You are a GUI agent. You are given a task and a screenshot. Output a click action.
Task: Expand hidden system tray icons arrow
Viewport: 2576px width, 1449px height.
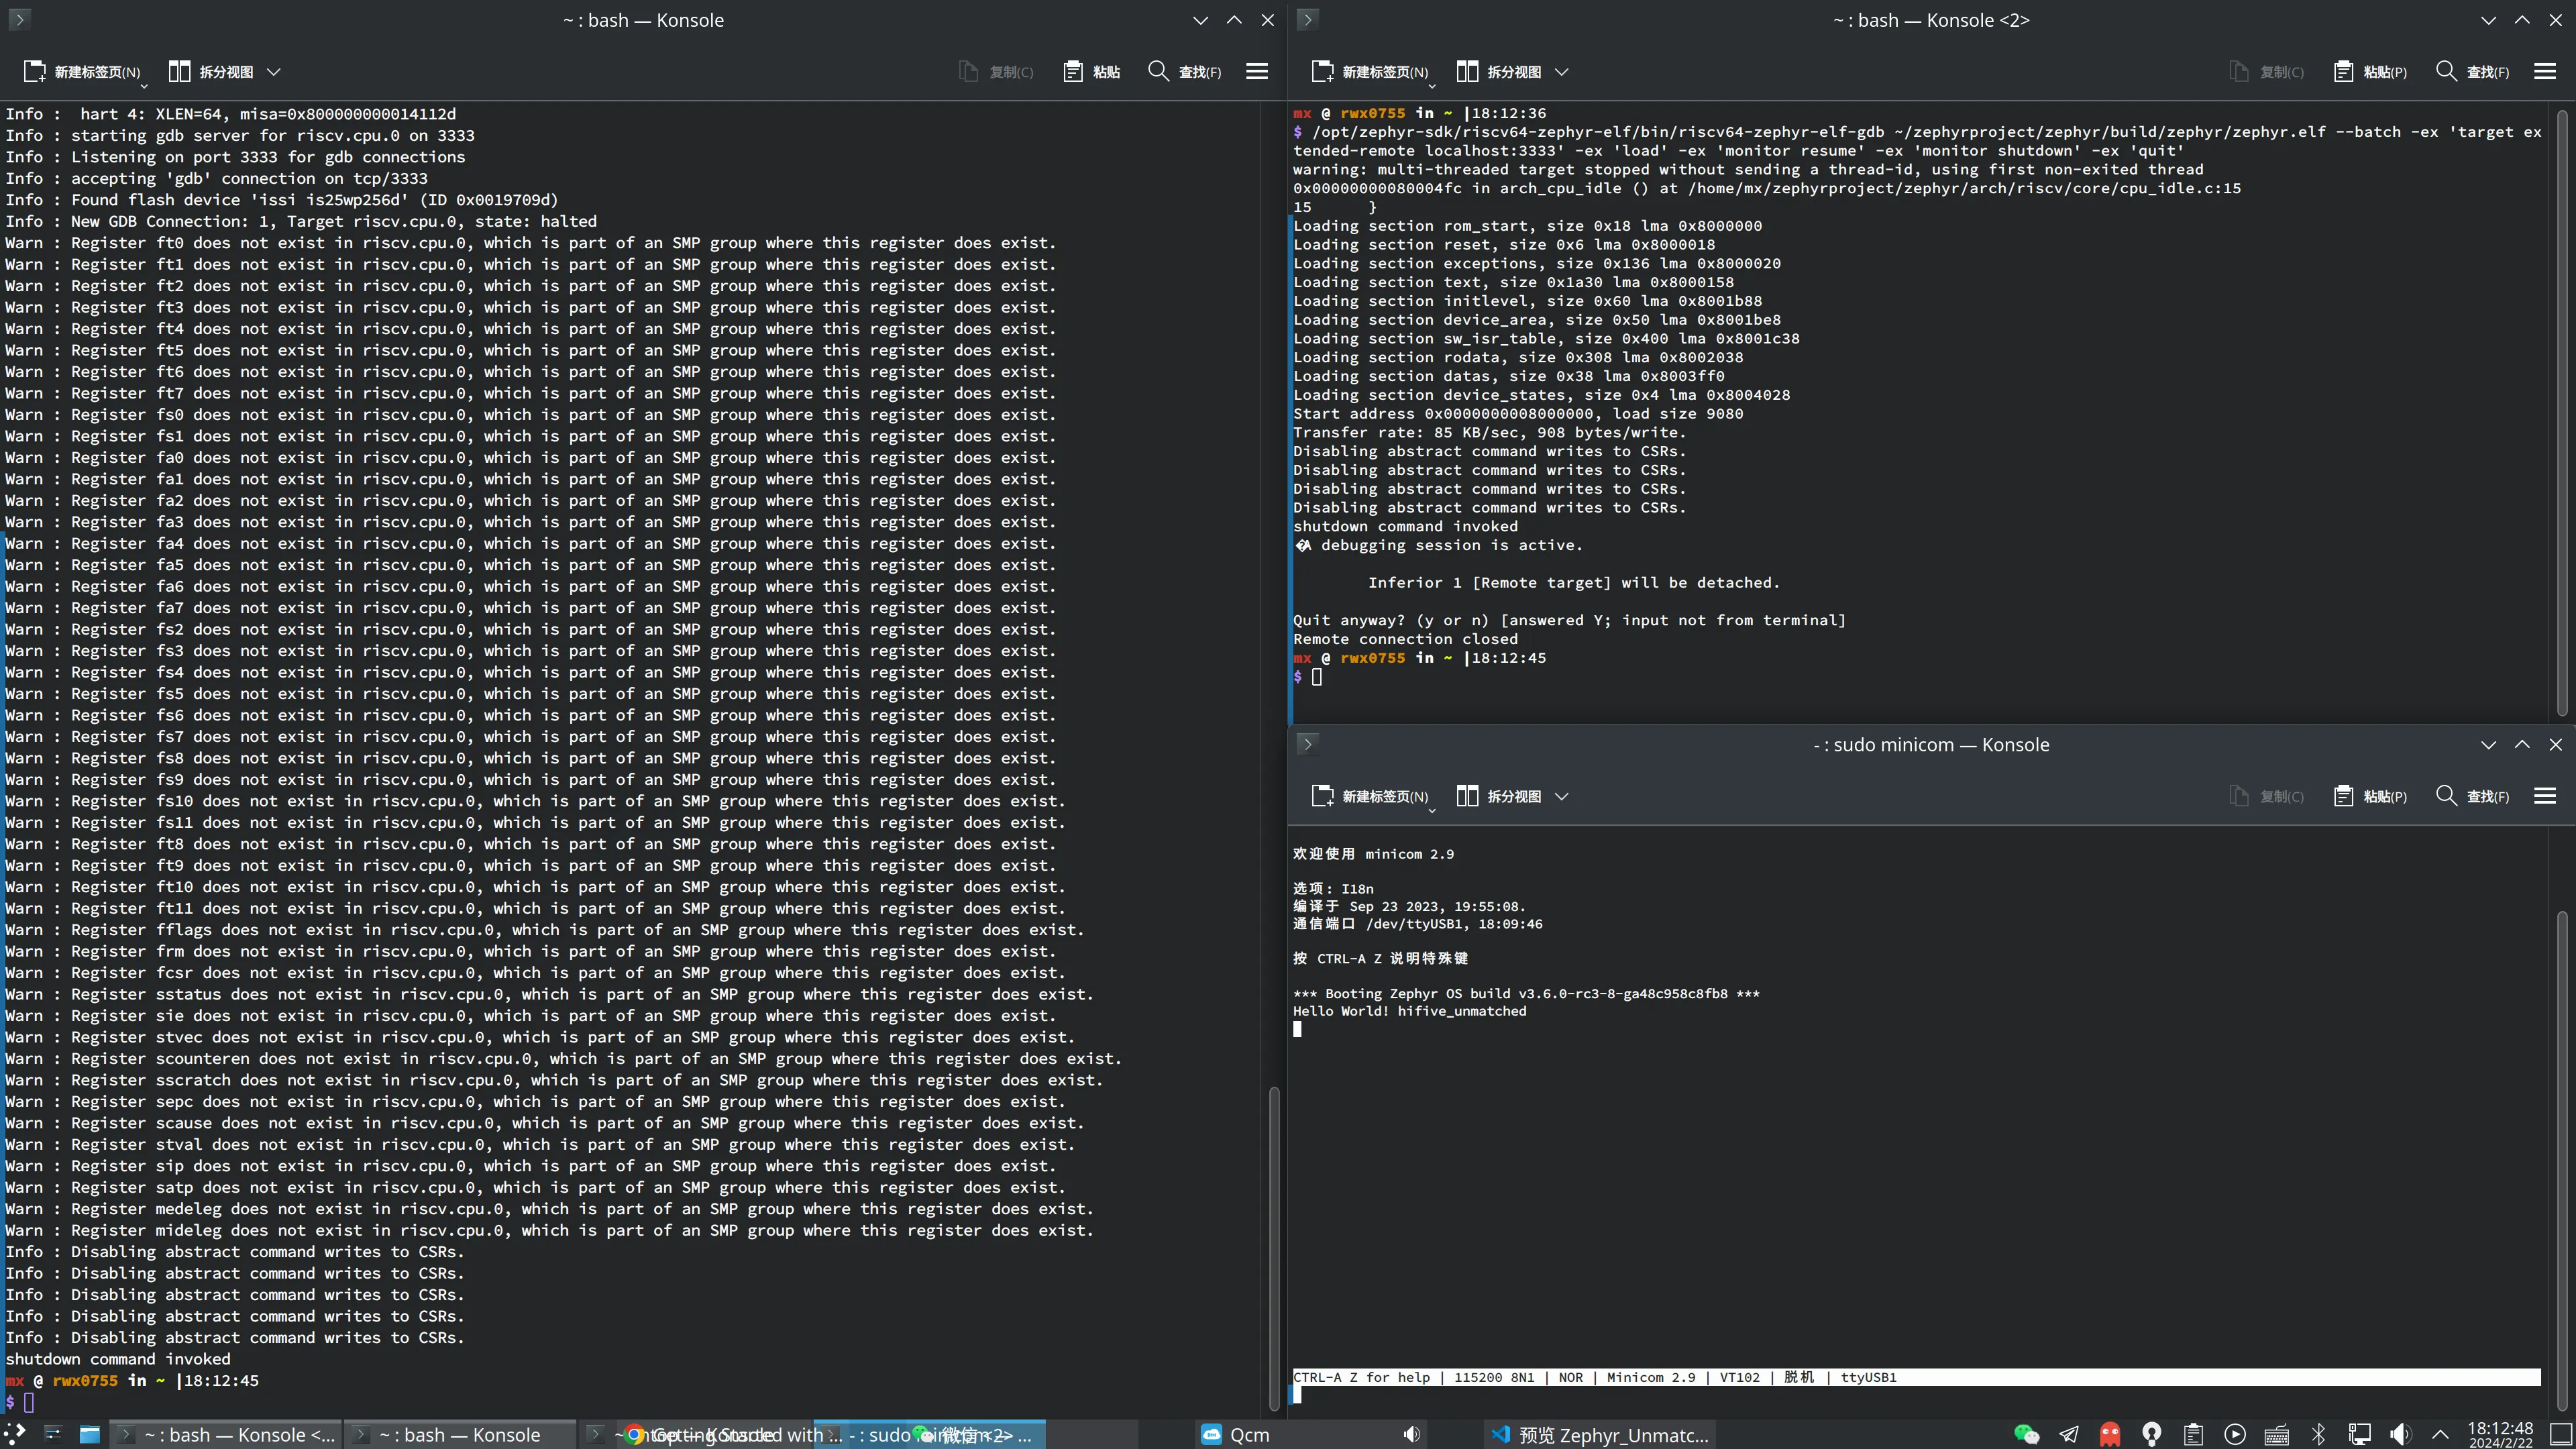[x=2440, y=1434]
